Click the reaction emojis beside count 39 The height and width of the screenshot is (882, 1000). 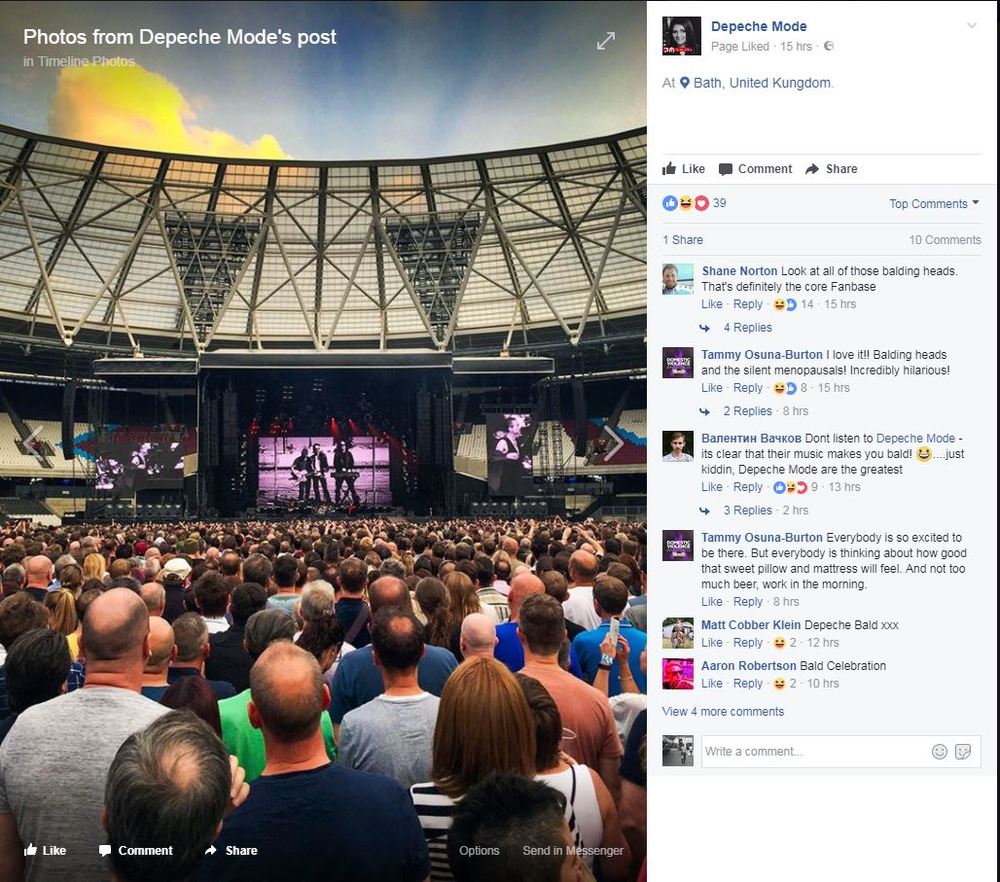point(686,203)
